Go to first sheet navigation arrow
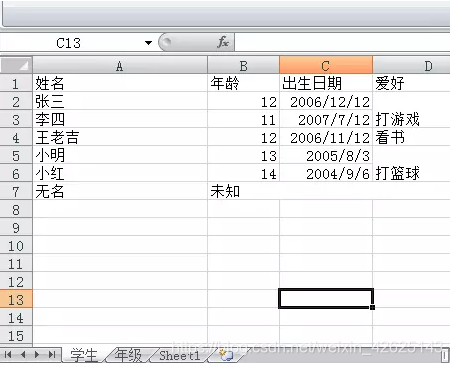 click(x=8, y=355)
